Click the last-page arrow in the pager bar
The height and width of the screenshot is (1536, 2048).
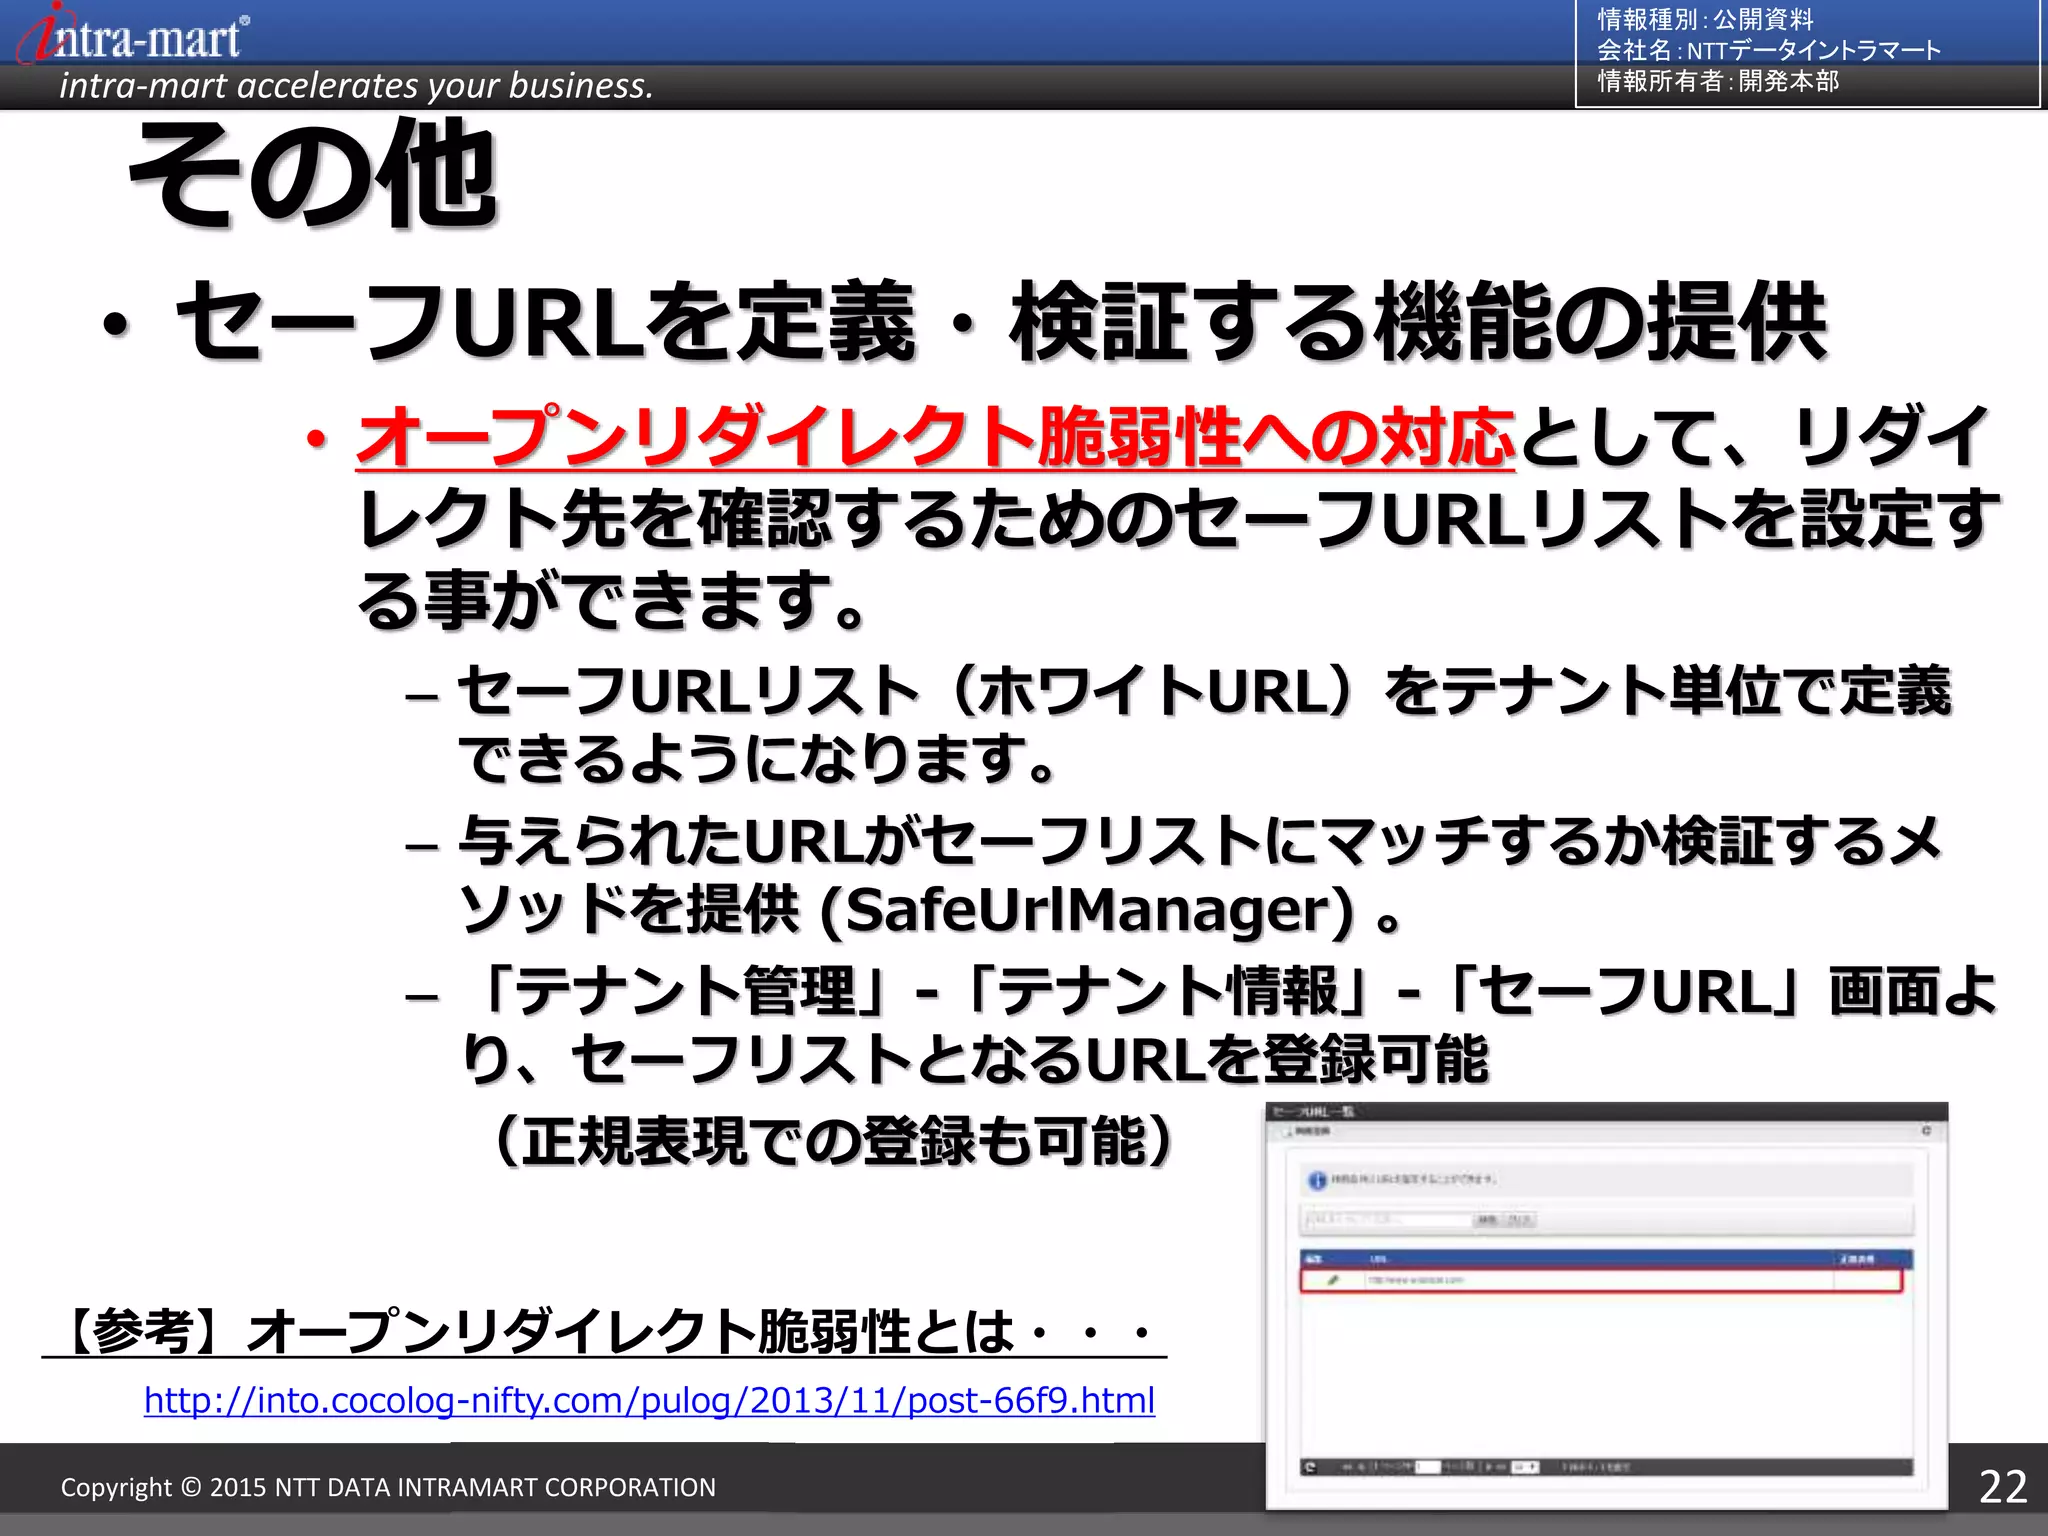[1500, 1467]
